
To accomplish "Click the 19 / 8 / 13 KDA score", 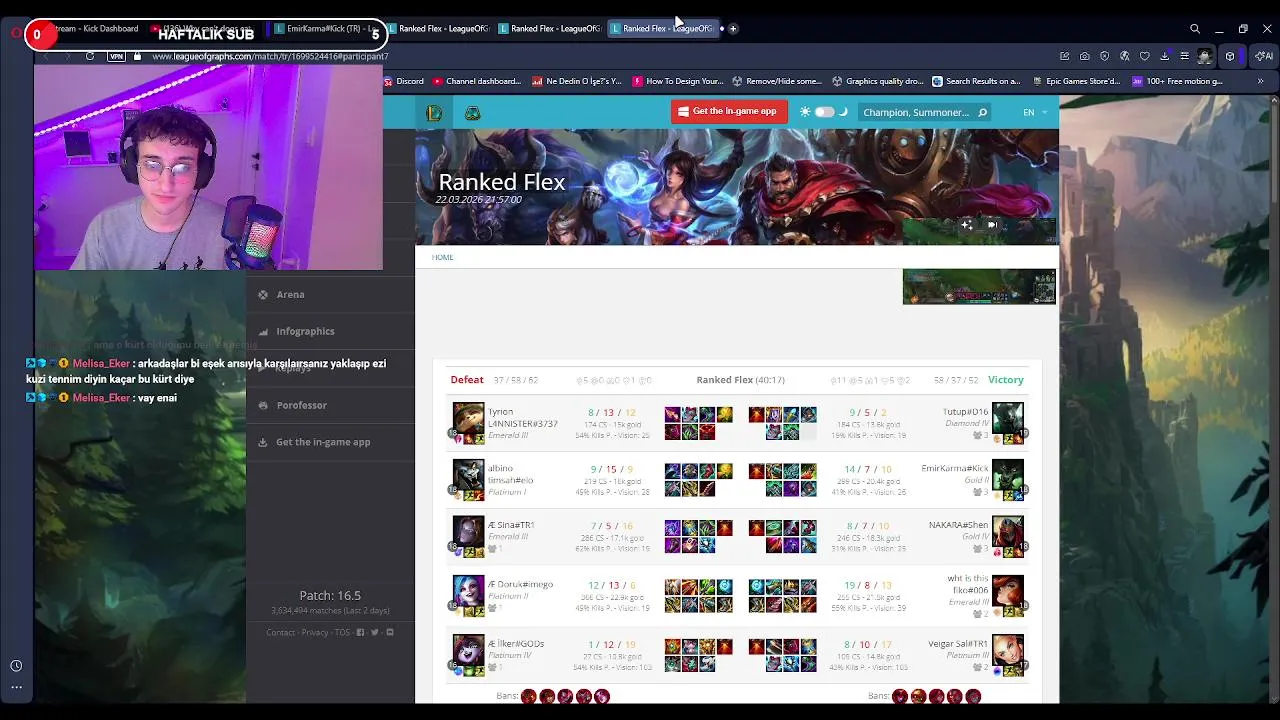I will (868, 585).
